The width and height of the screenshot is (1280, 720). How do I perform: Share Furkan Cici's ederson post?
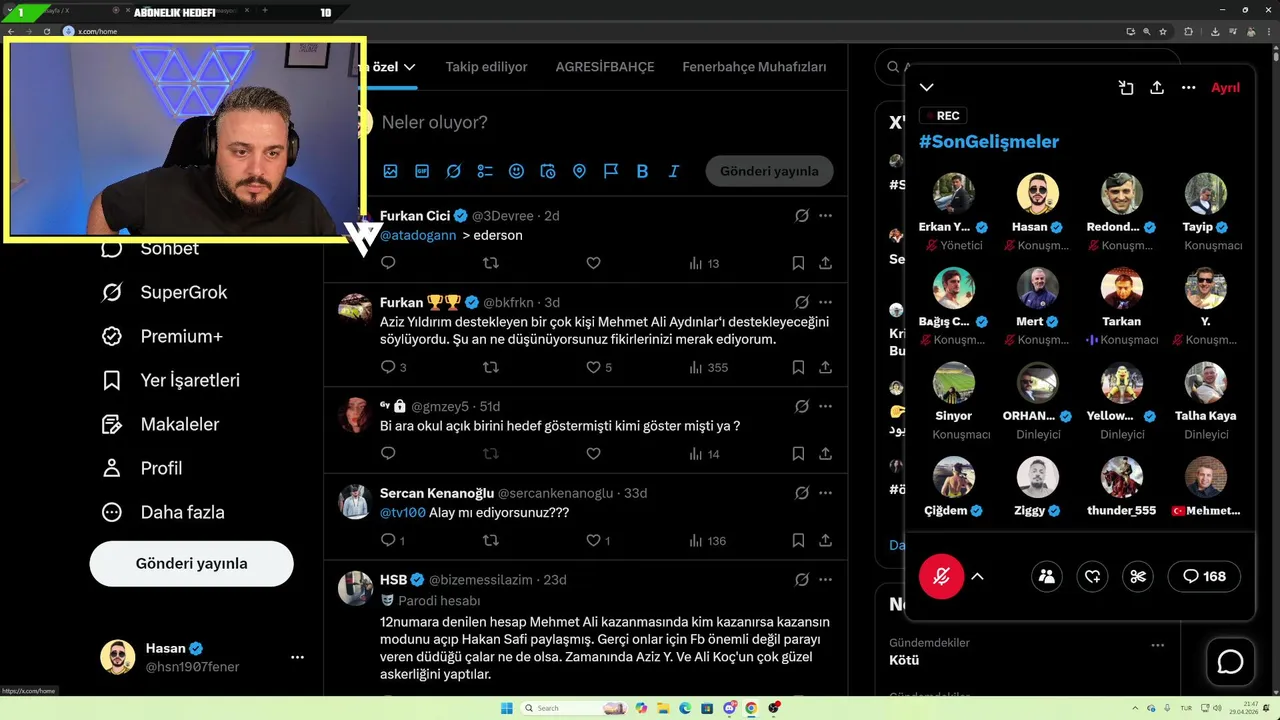tap(825, 263)
